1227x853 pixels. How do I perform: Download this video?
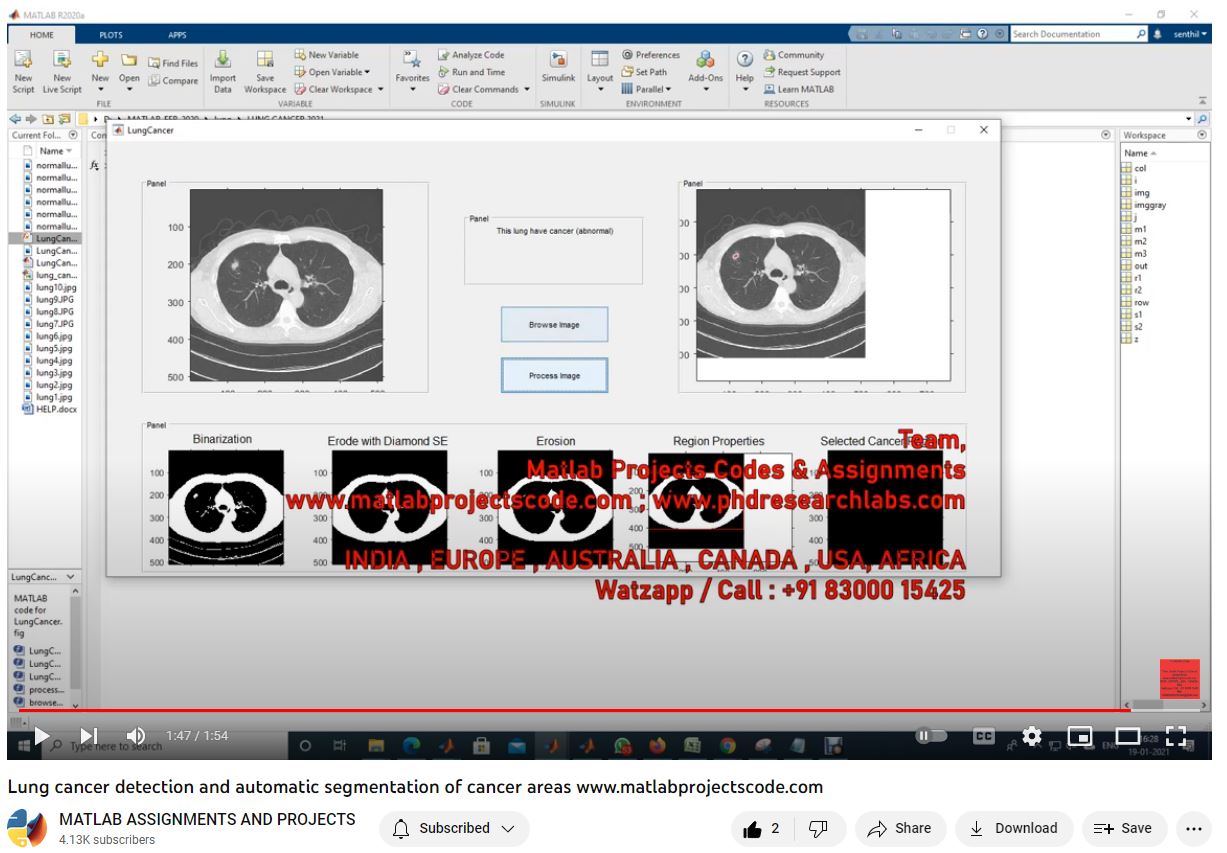coord(1014,828)
